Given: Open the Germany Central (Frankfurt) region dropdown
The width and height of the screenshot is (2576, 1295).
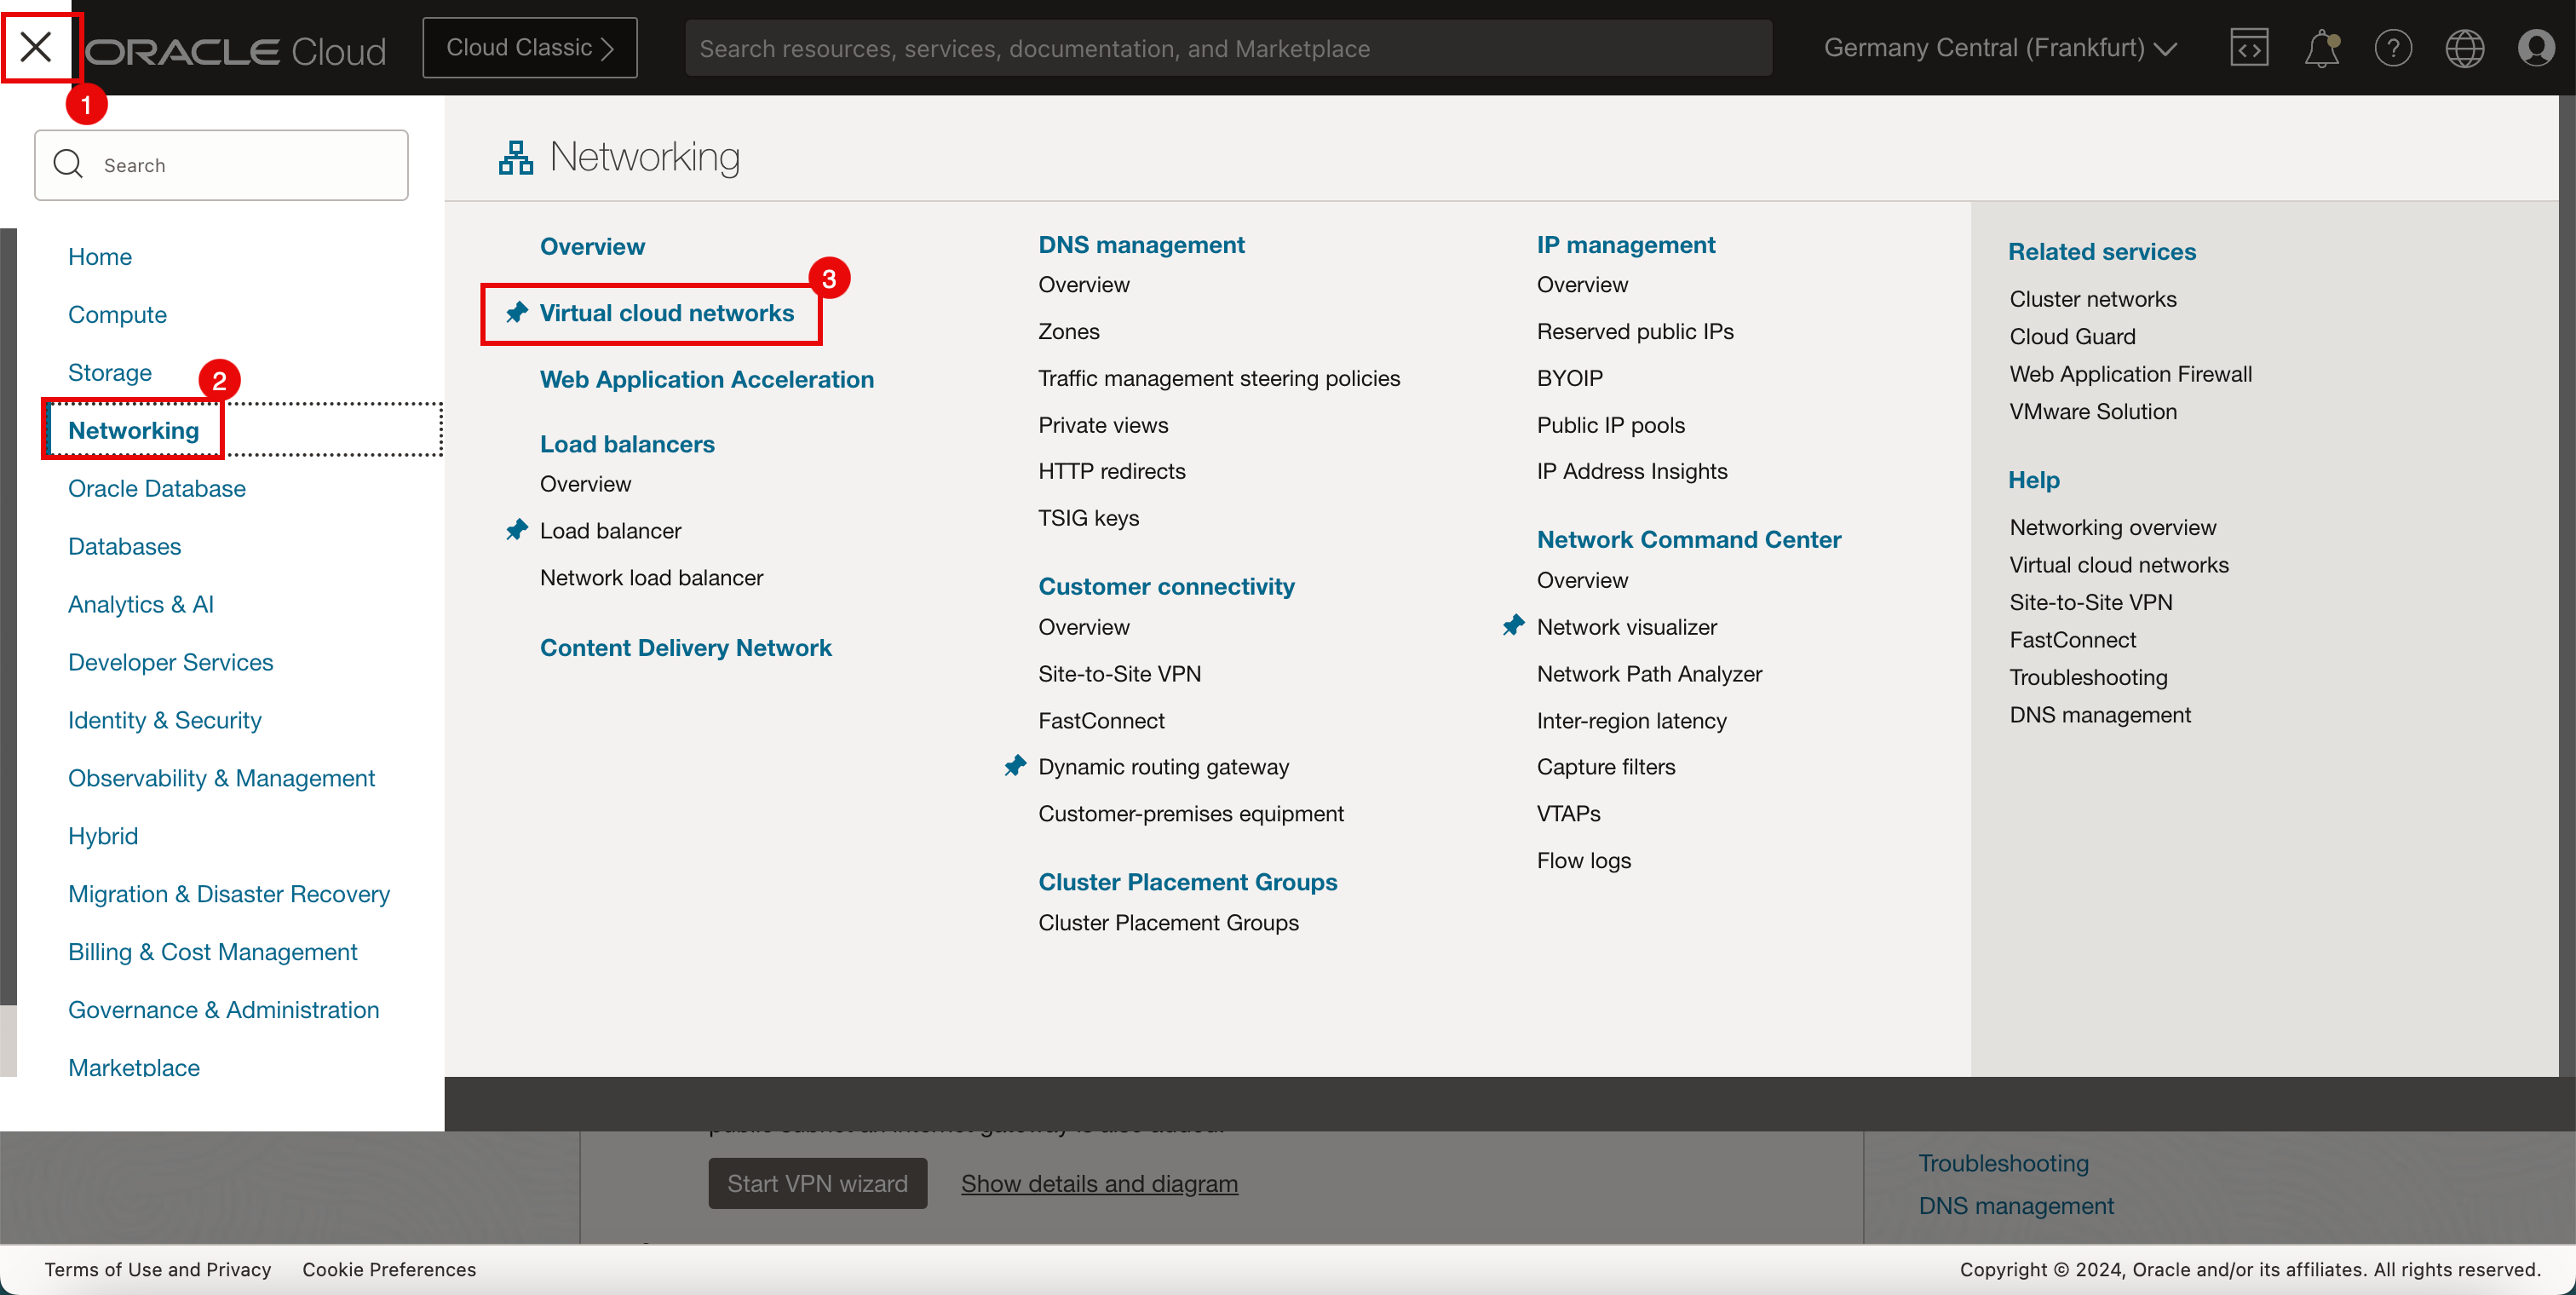Looking at the screenshot, I should [x=2000, y=48].
